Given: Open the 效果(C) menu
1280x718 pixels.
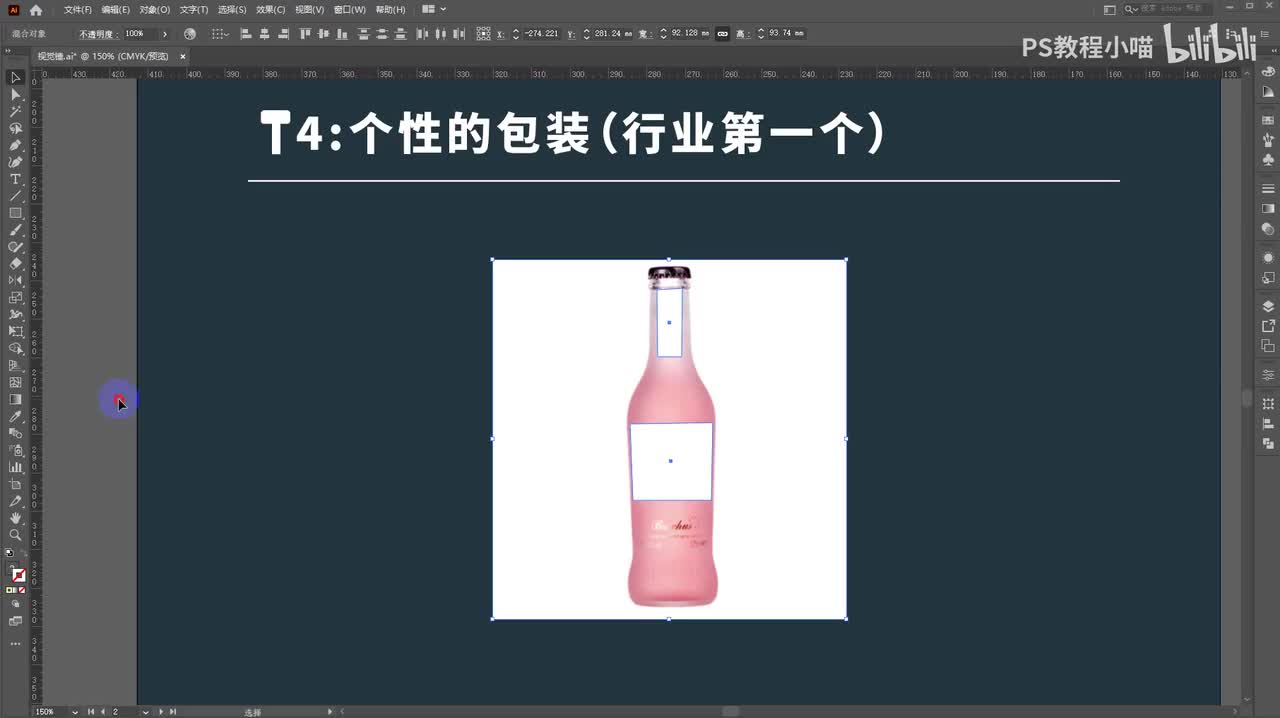Looking at the screenshot, I should (x=270, y=10).
